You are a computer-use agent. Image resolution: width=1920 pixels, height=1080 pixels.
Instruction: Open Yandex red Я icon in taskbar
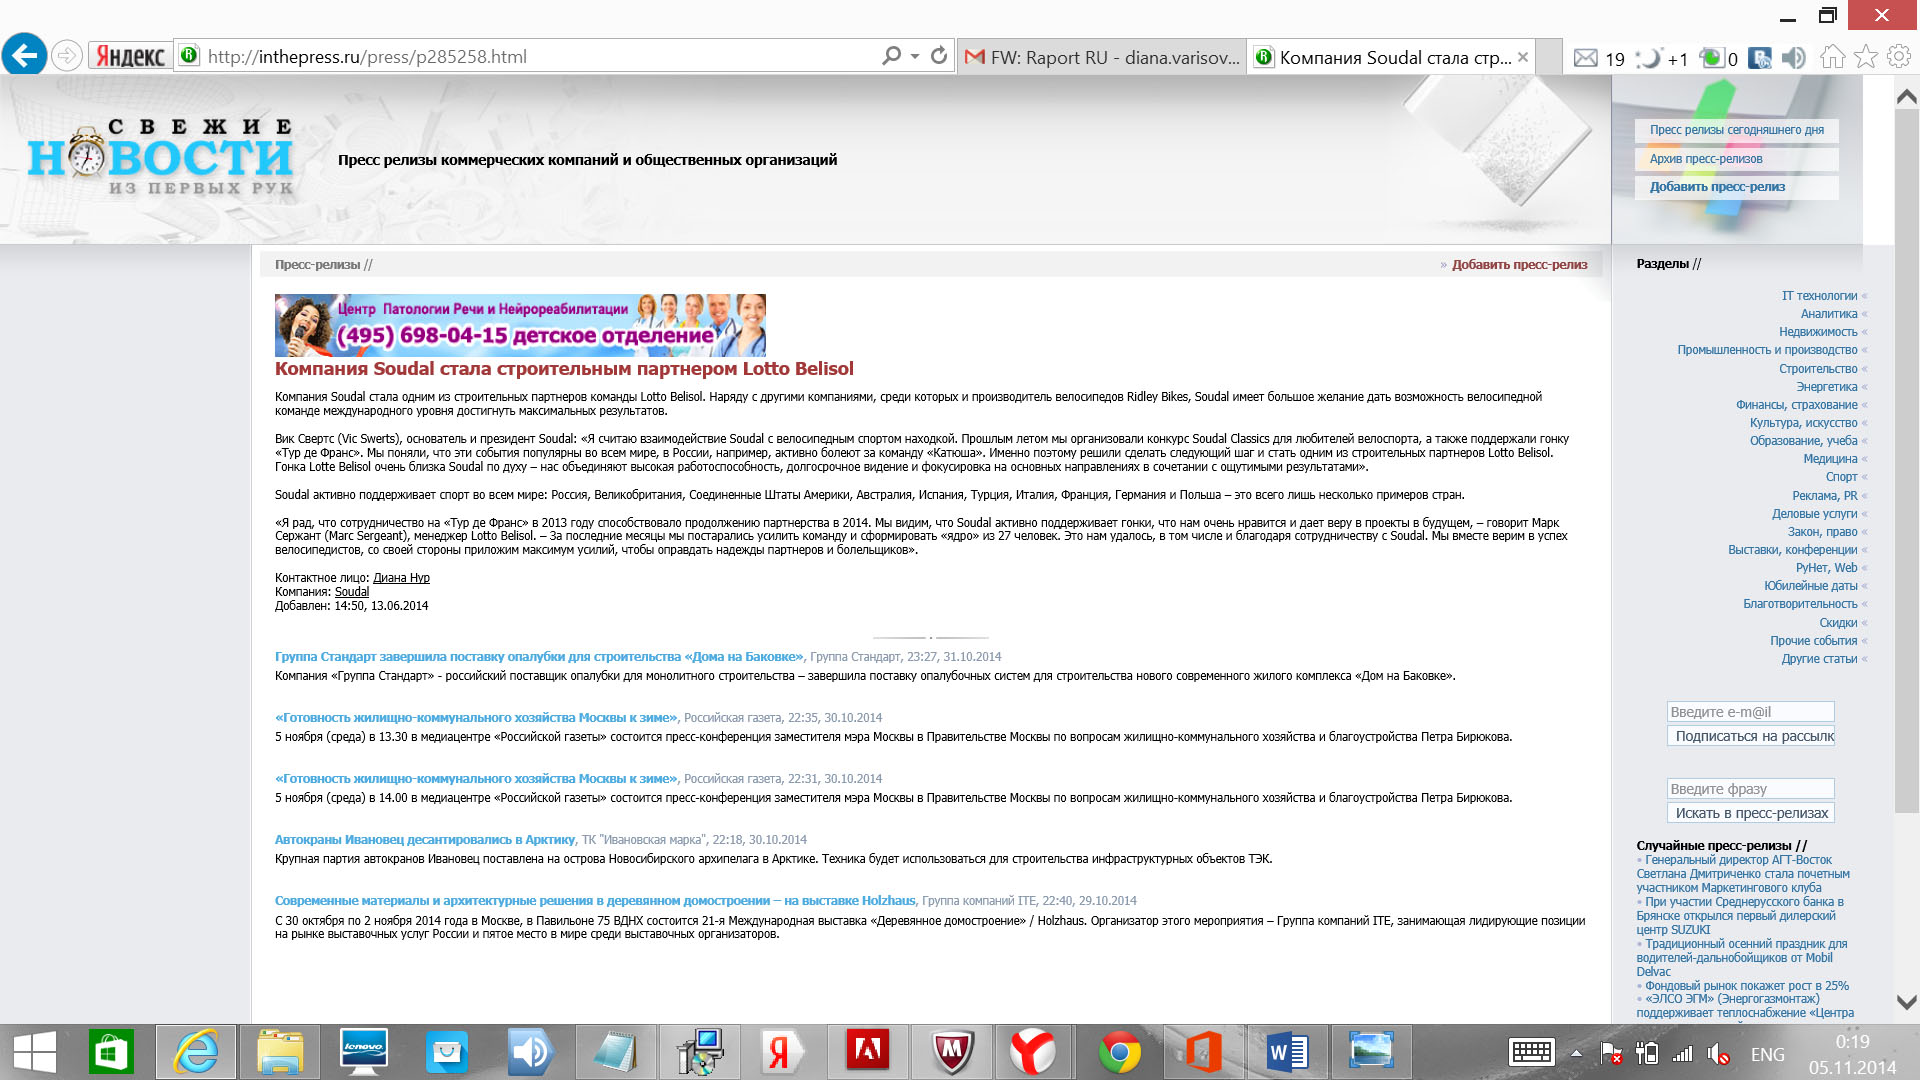coord(783,1052)
